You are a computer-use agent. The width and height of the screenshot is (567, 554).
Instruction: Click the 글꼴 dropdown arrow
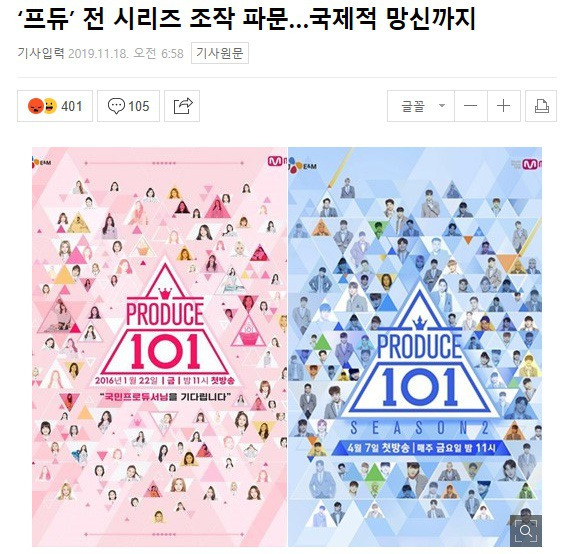point(442,106)
